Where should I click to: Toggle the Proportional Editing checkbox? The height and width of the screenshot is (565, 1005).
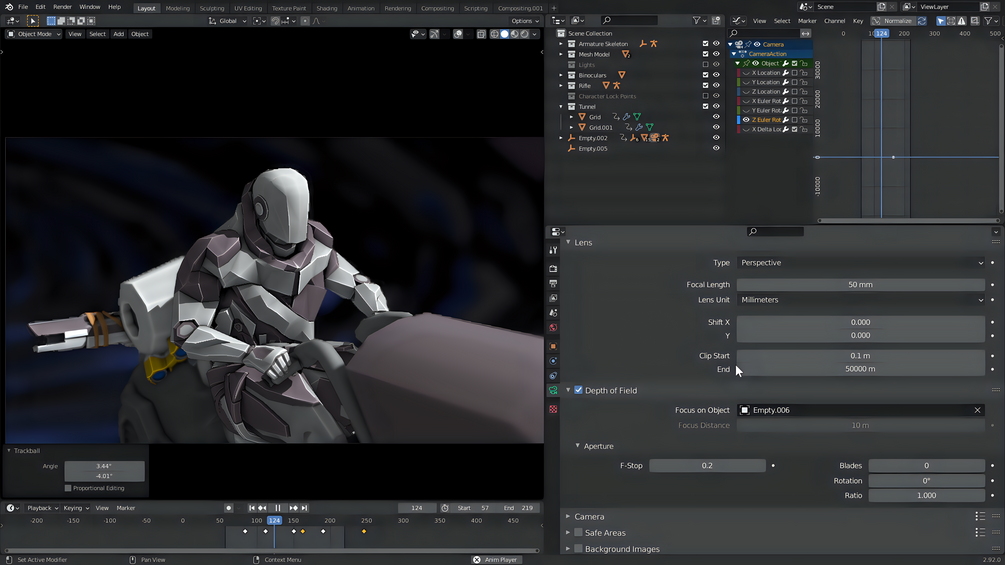pyautogui.click(x=68, y=488)
